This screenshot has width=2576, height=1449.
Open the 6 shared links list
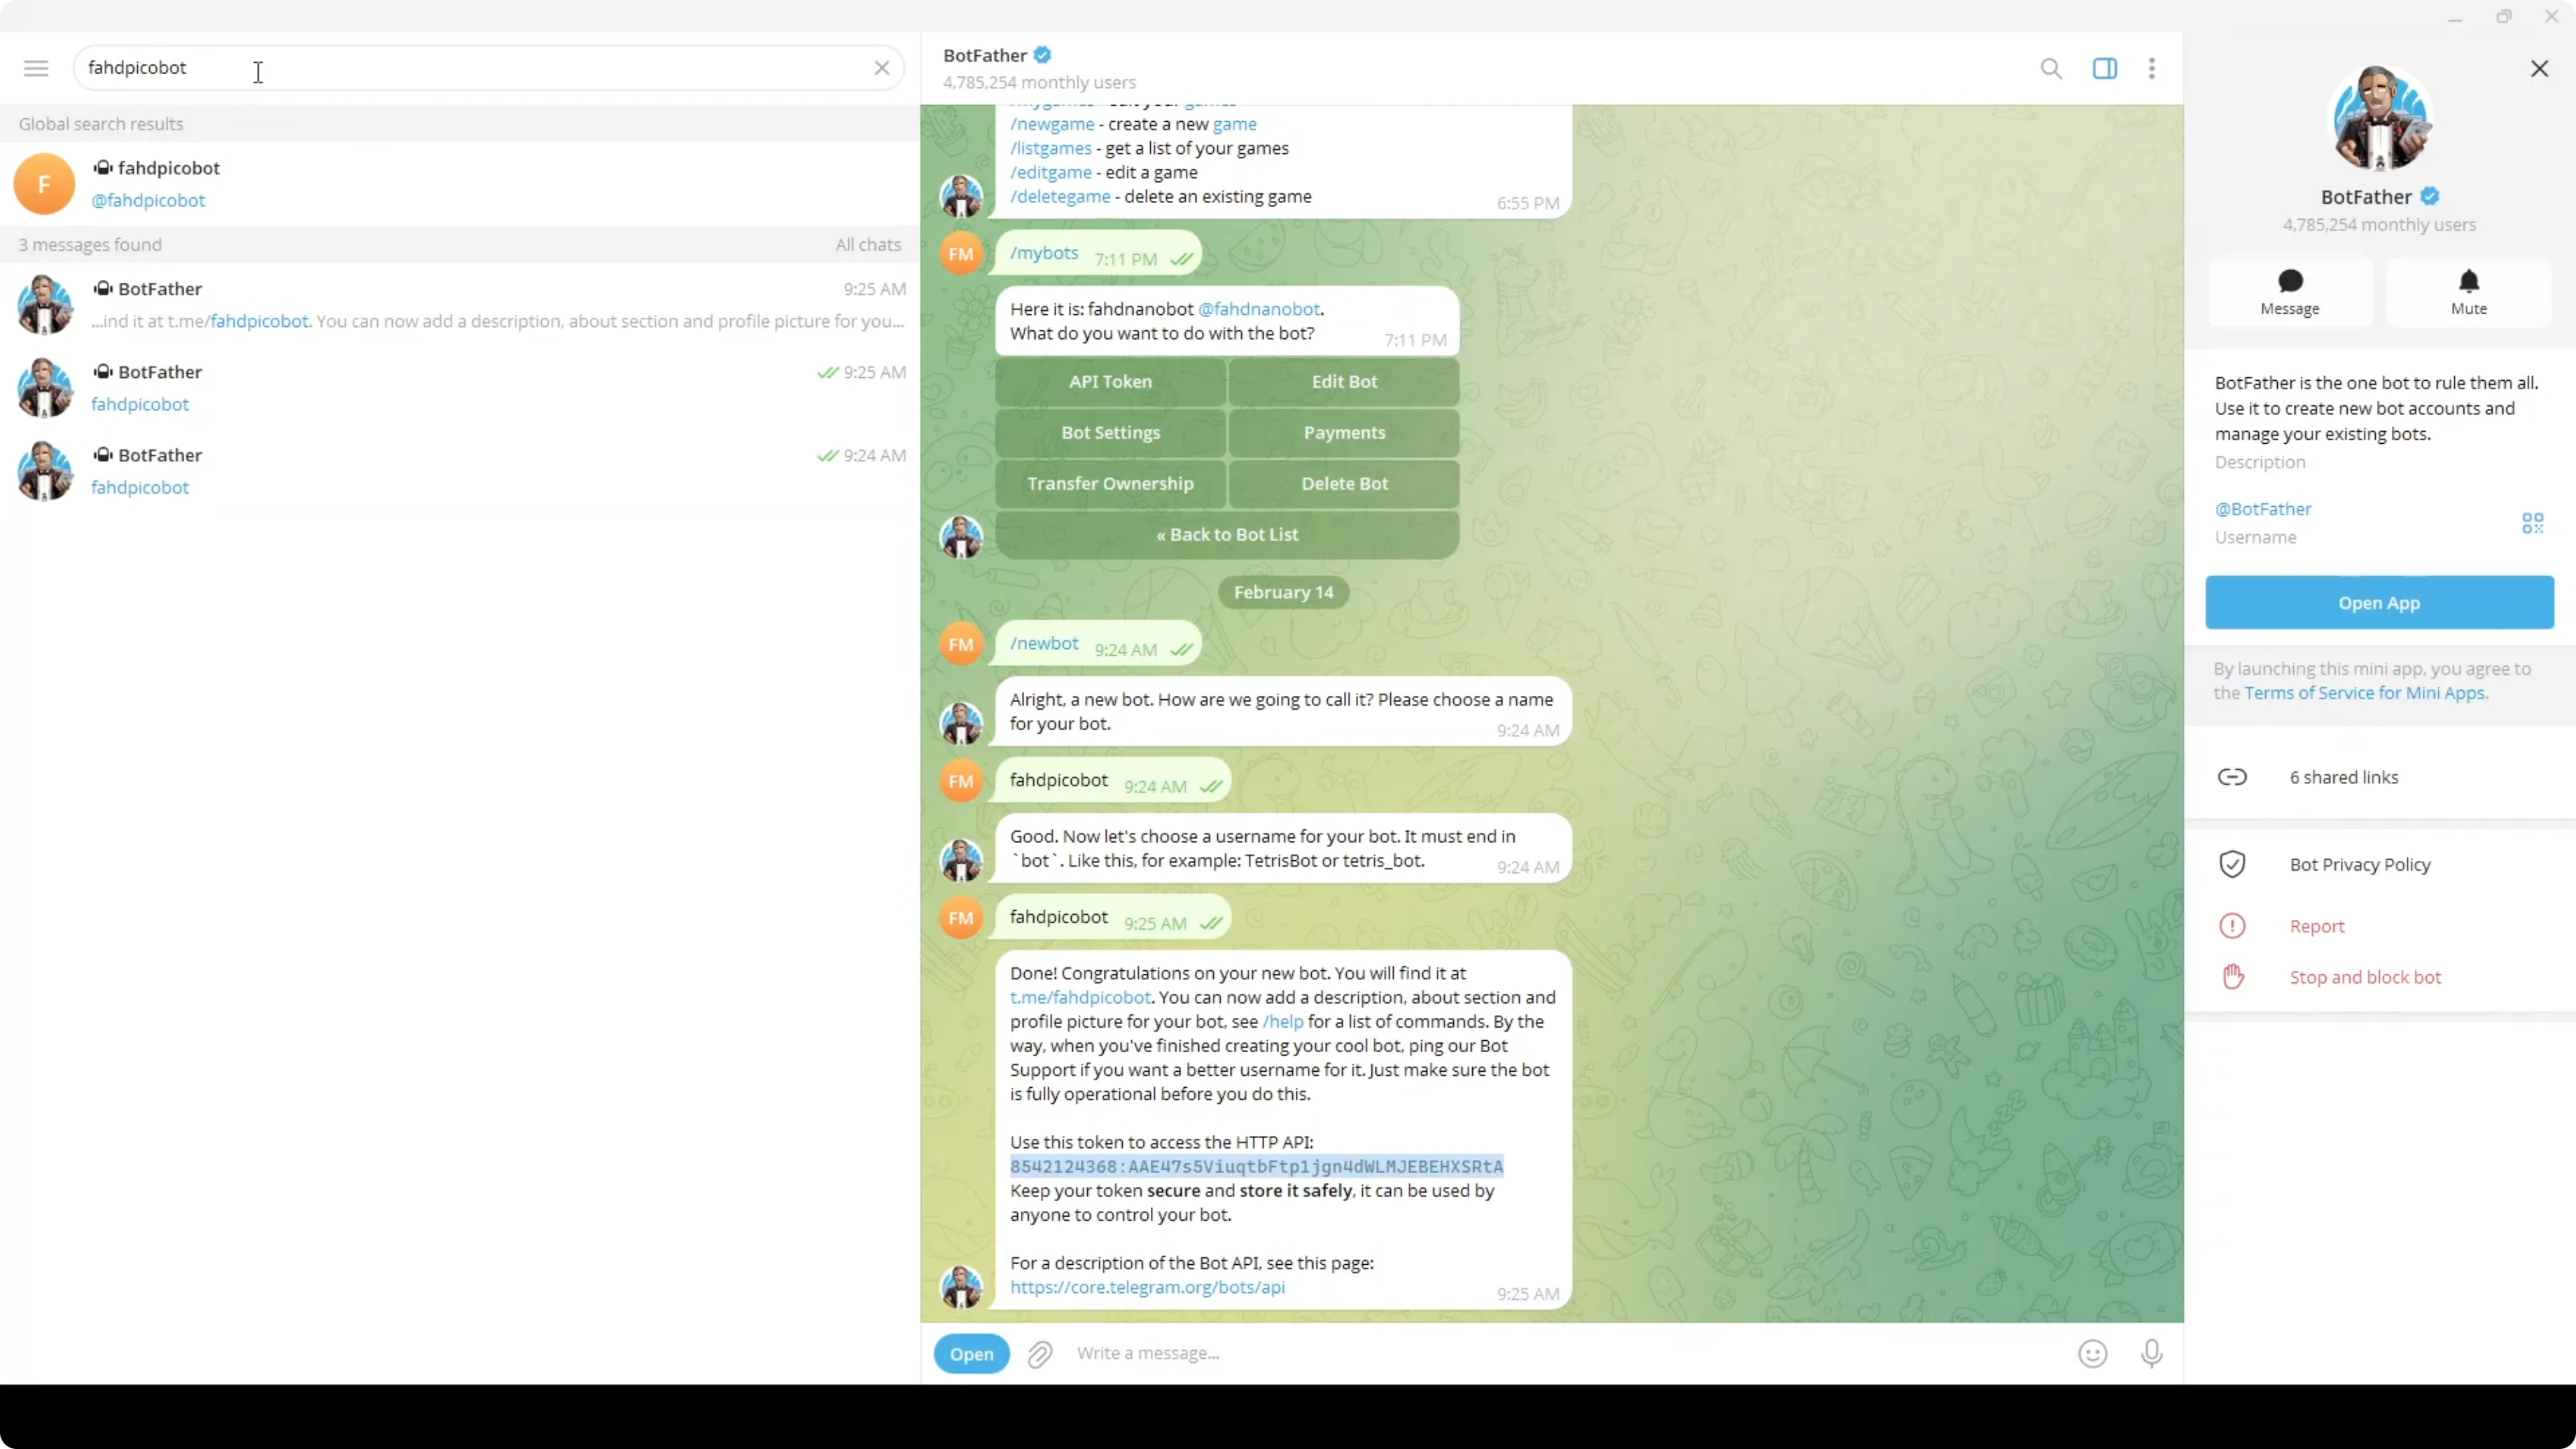pyautogui.click(x=2343, y=777)
